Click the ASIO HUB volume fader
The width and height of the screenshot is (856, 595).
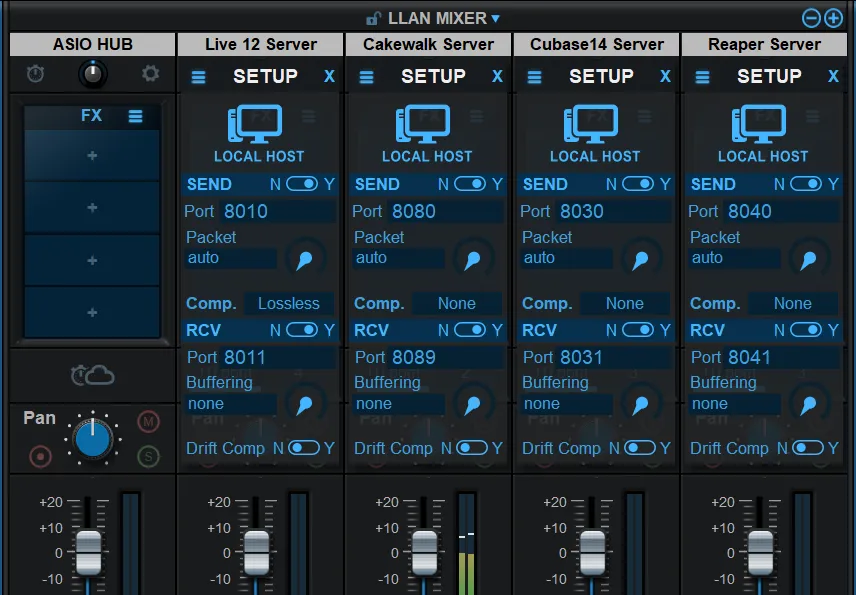click(88, 552)
